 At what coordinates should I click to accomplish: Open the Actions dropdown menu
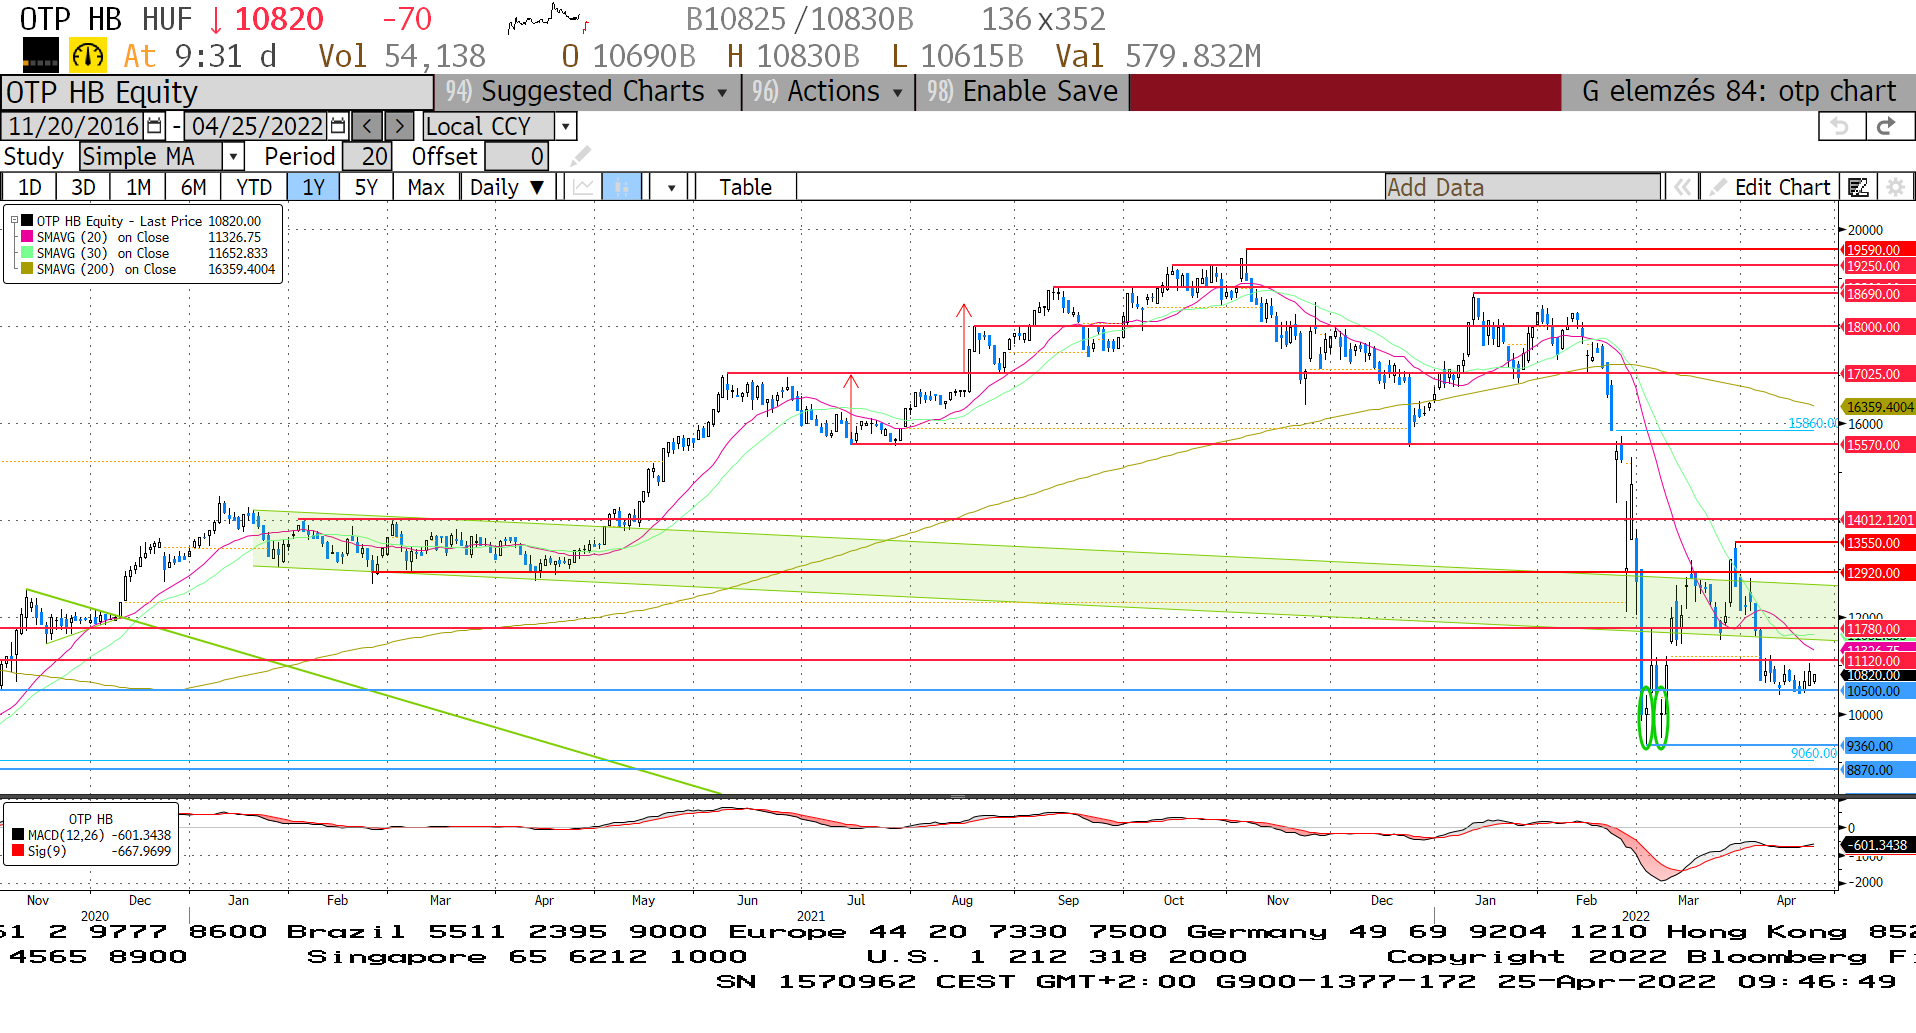pyautogui.click(x=828, y=92)
